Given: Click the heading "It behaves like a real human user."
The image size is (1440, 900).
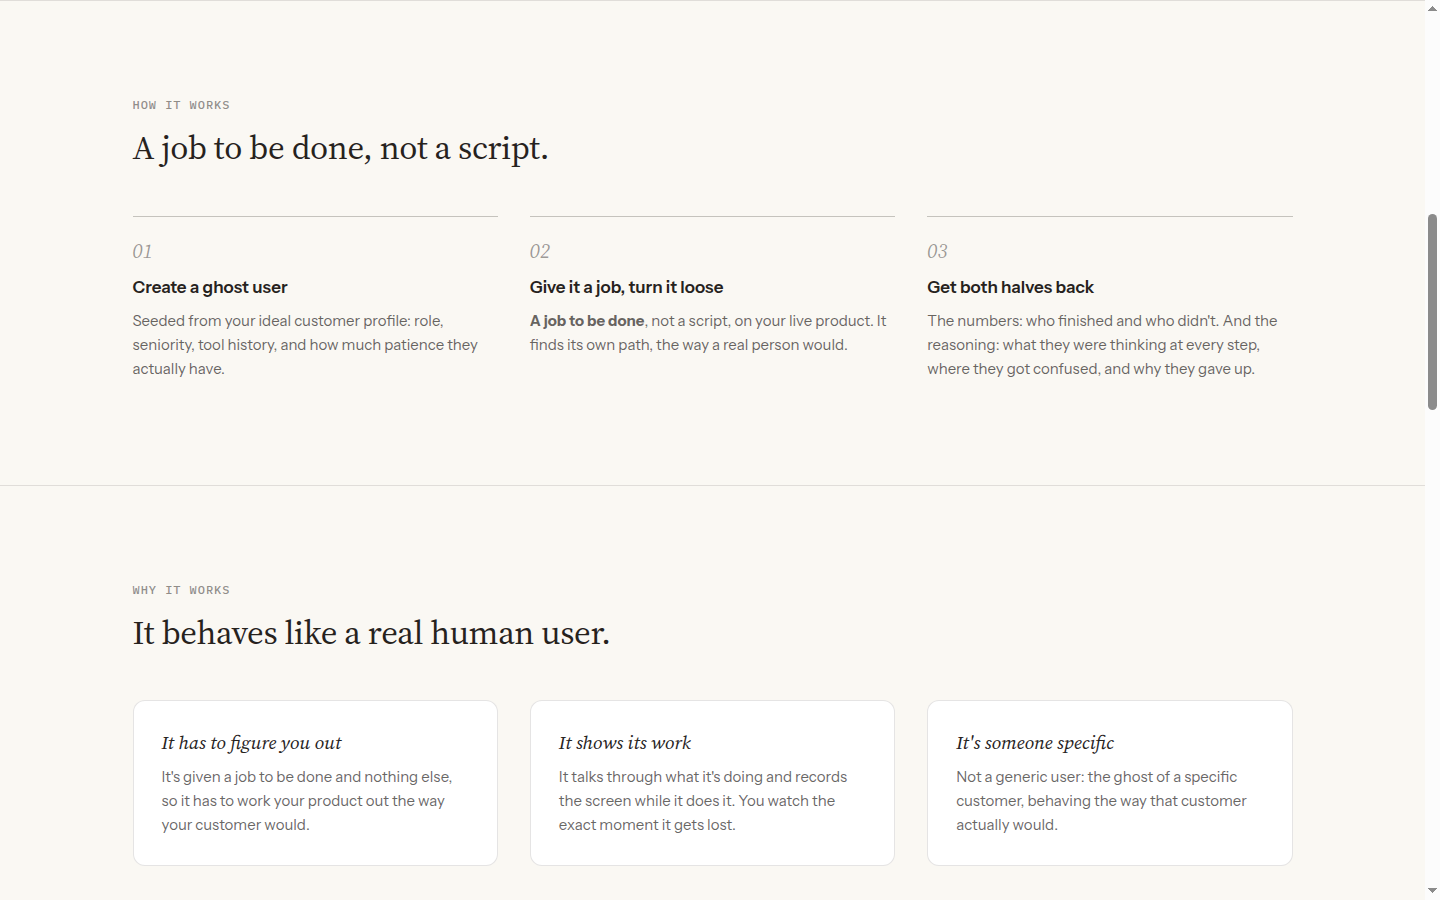Looking at the screenshot, I should (x=371, y=633).
